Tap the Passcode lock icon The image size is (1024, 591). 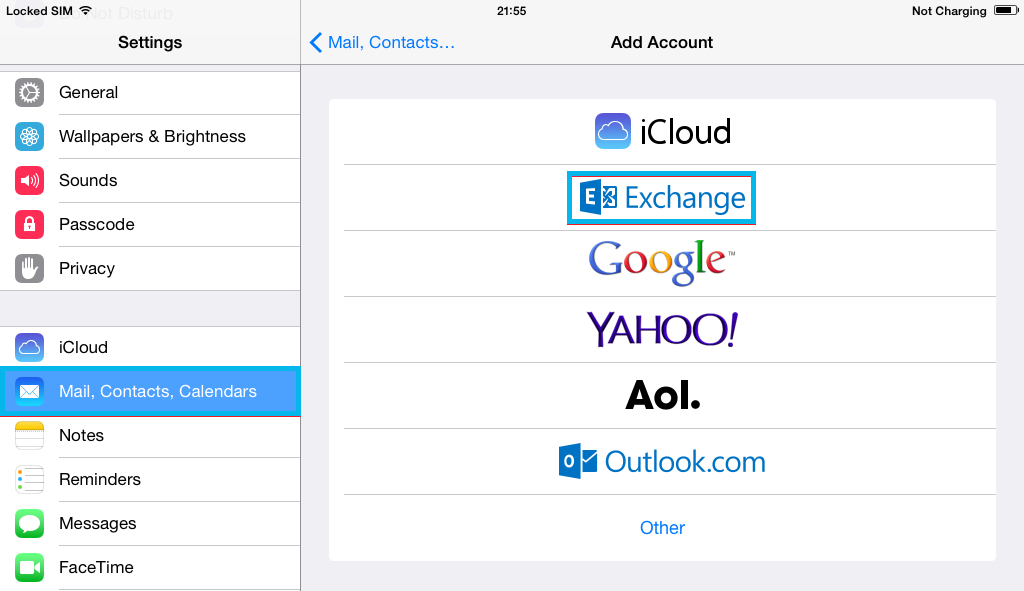(29, 225)
